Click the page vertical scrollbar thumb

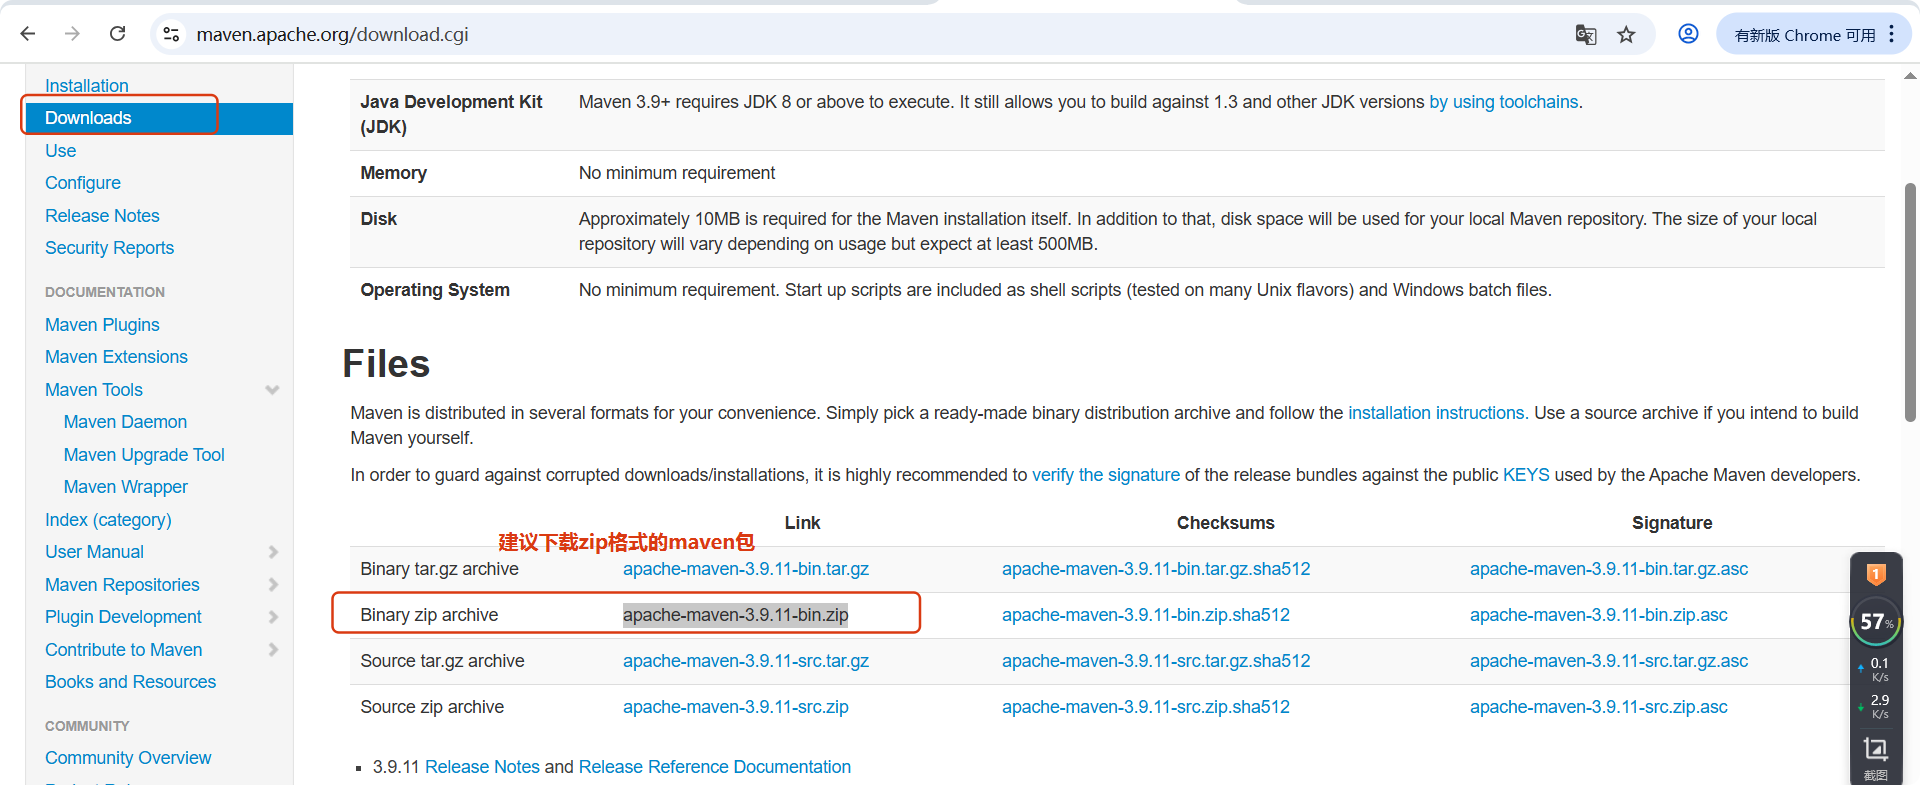coord(1910,302)
